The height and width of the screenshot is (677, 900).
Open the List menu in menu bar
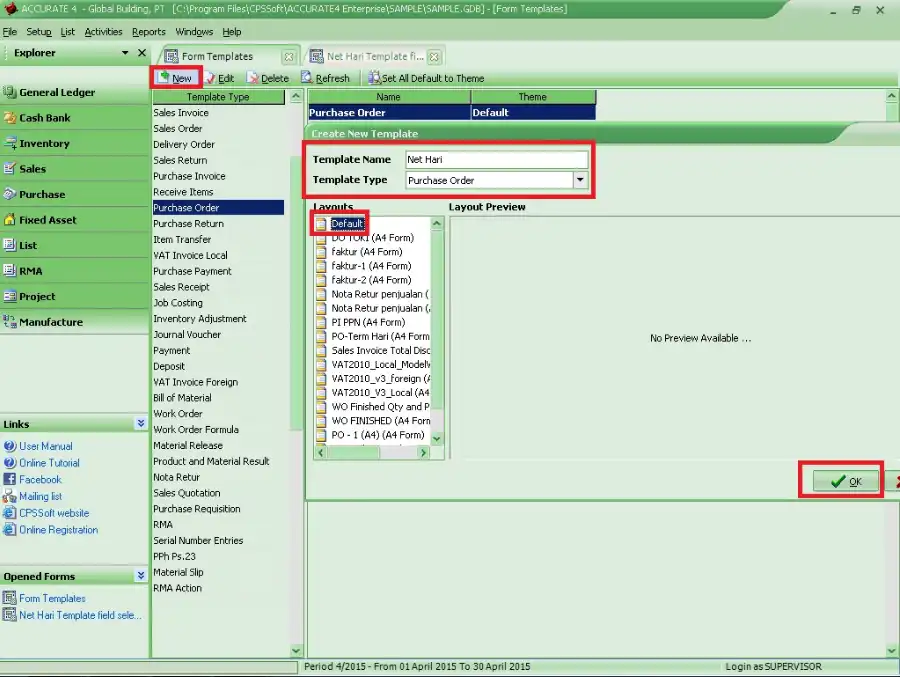(x=68, y=32)
